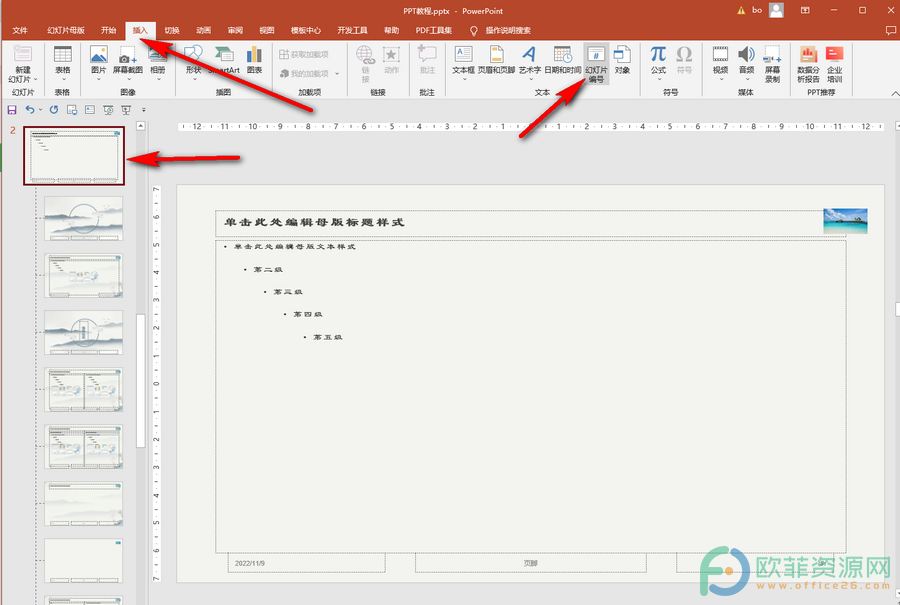
Task: Switch to the 模板中心 tab
Action: click(305, 30)
